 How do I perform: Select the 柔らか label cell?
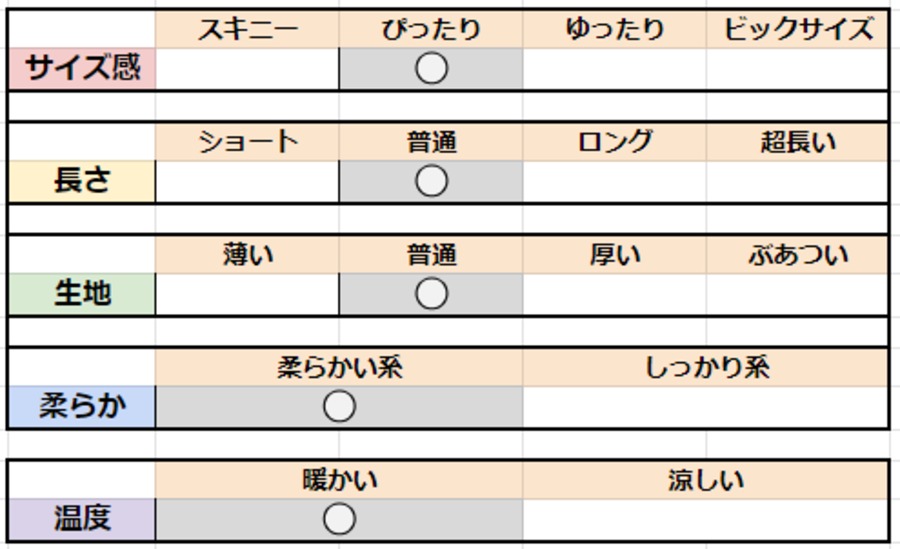tap(82, 407)
